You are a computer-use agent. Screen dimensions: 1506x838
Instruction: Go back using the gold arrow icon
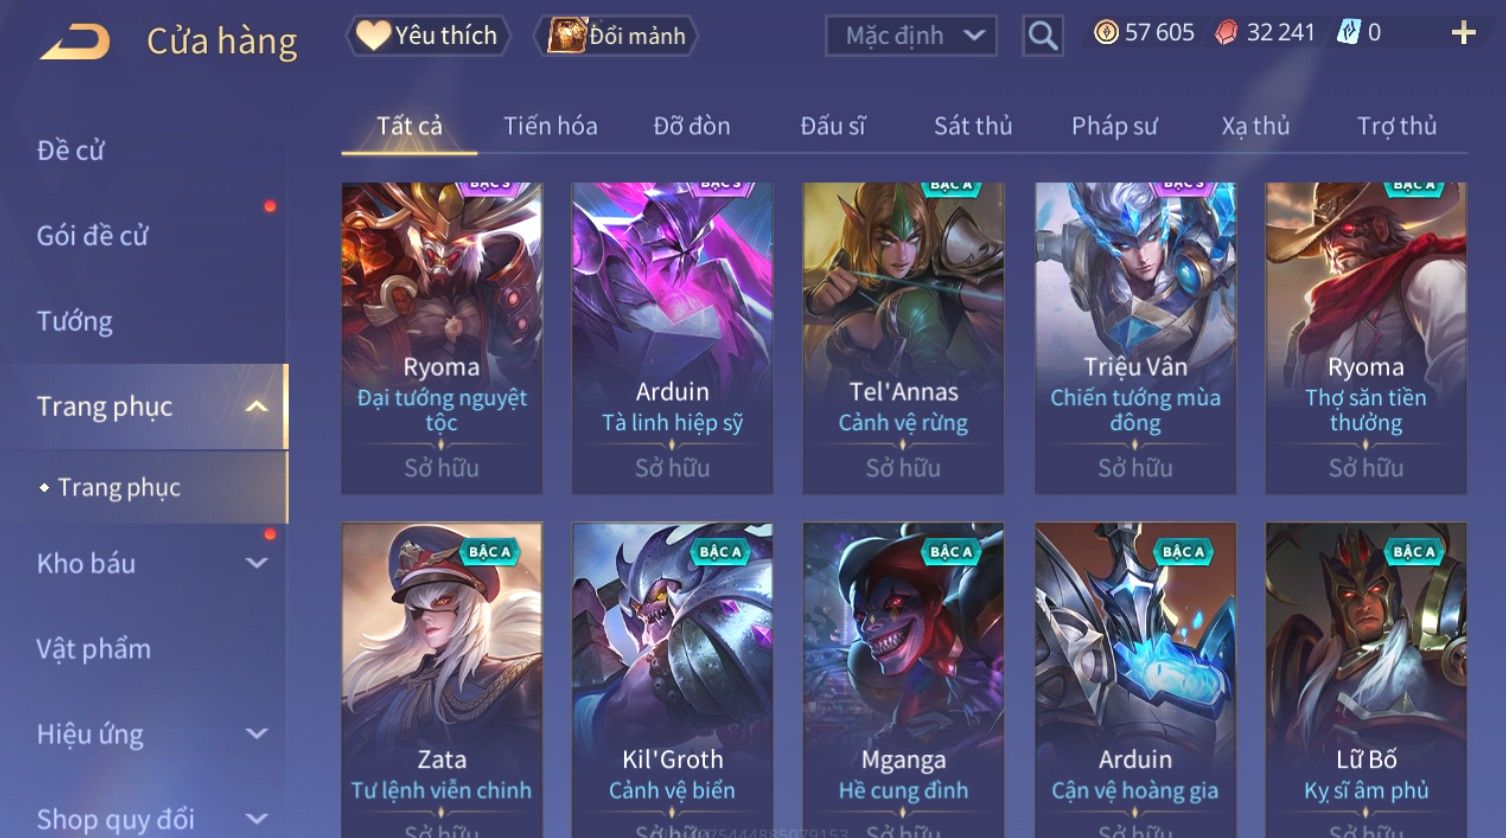coord(75,42)
